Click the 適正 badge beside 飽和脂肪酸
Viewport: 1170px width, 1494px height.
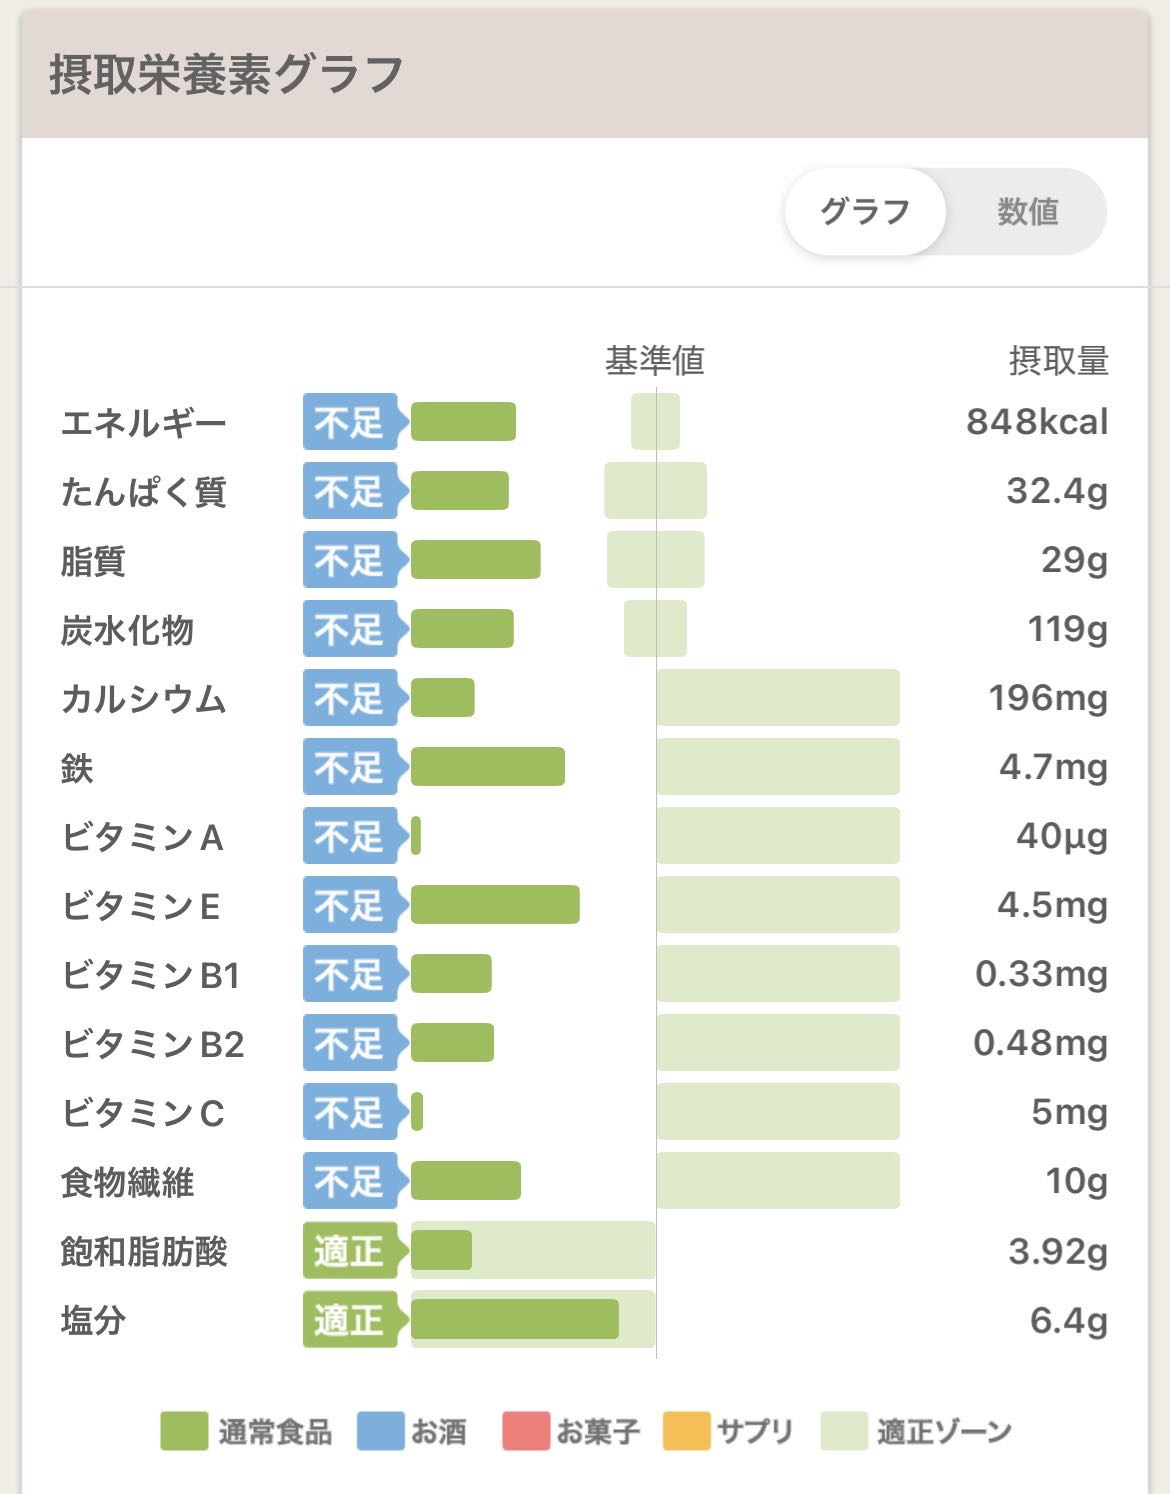pyautogui.click(x=355, y=1250)
